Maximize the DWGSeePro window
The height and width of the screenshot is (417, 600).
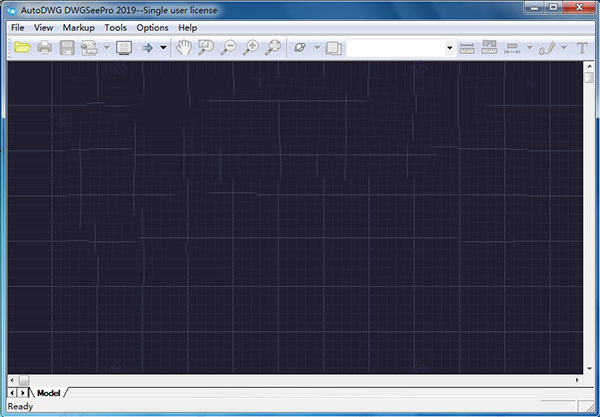point(553,7)
